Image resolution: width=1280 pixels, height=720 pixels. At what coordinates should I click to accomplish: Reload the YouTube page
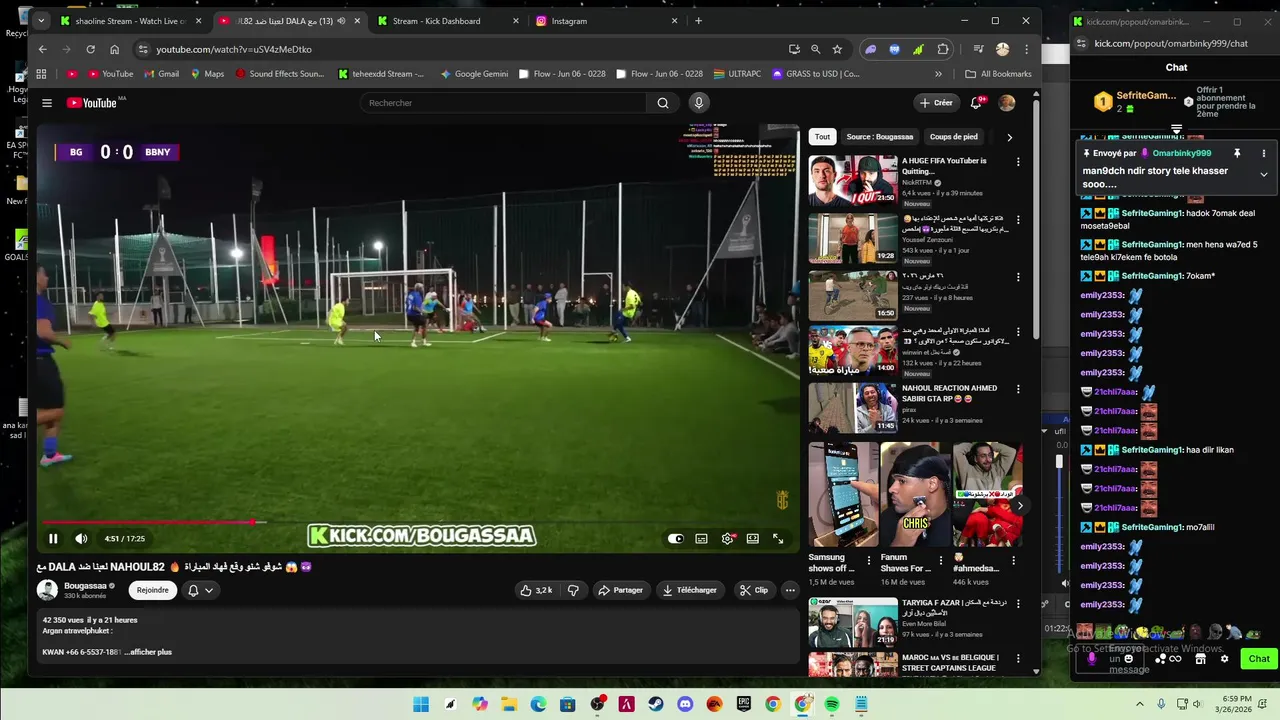coord(91,49)
